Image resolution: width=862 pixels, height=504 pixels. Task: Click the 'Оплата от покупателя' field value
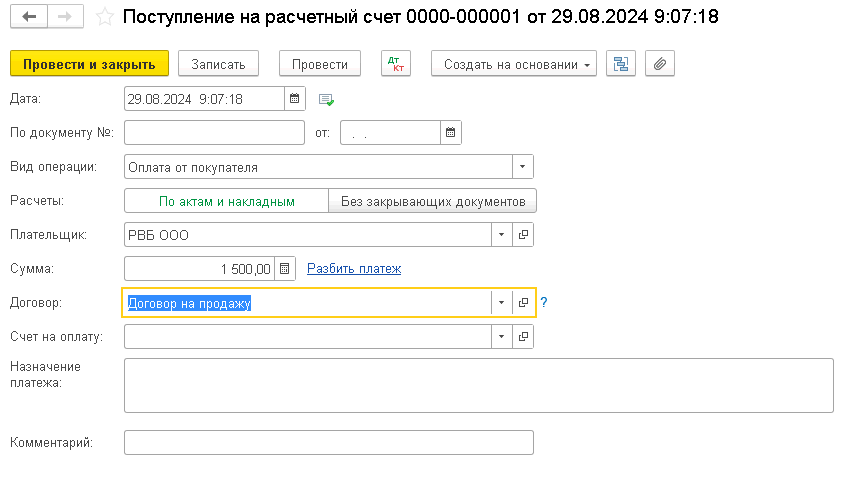[x=318, y=167]
